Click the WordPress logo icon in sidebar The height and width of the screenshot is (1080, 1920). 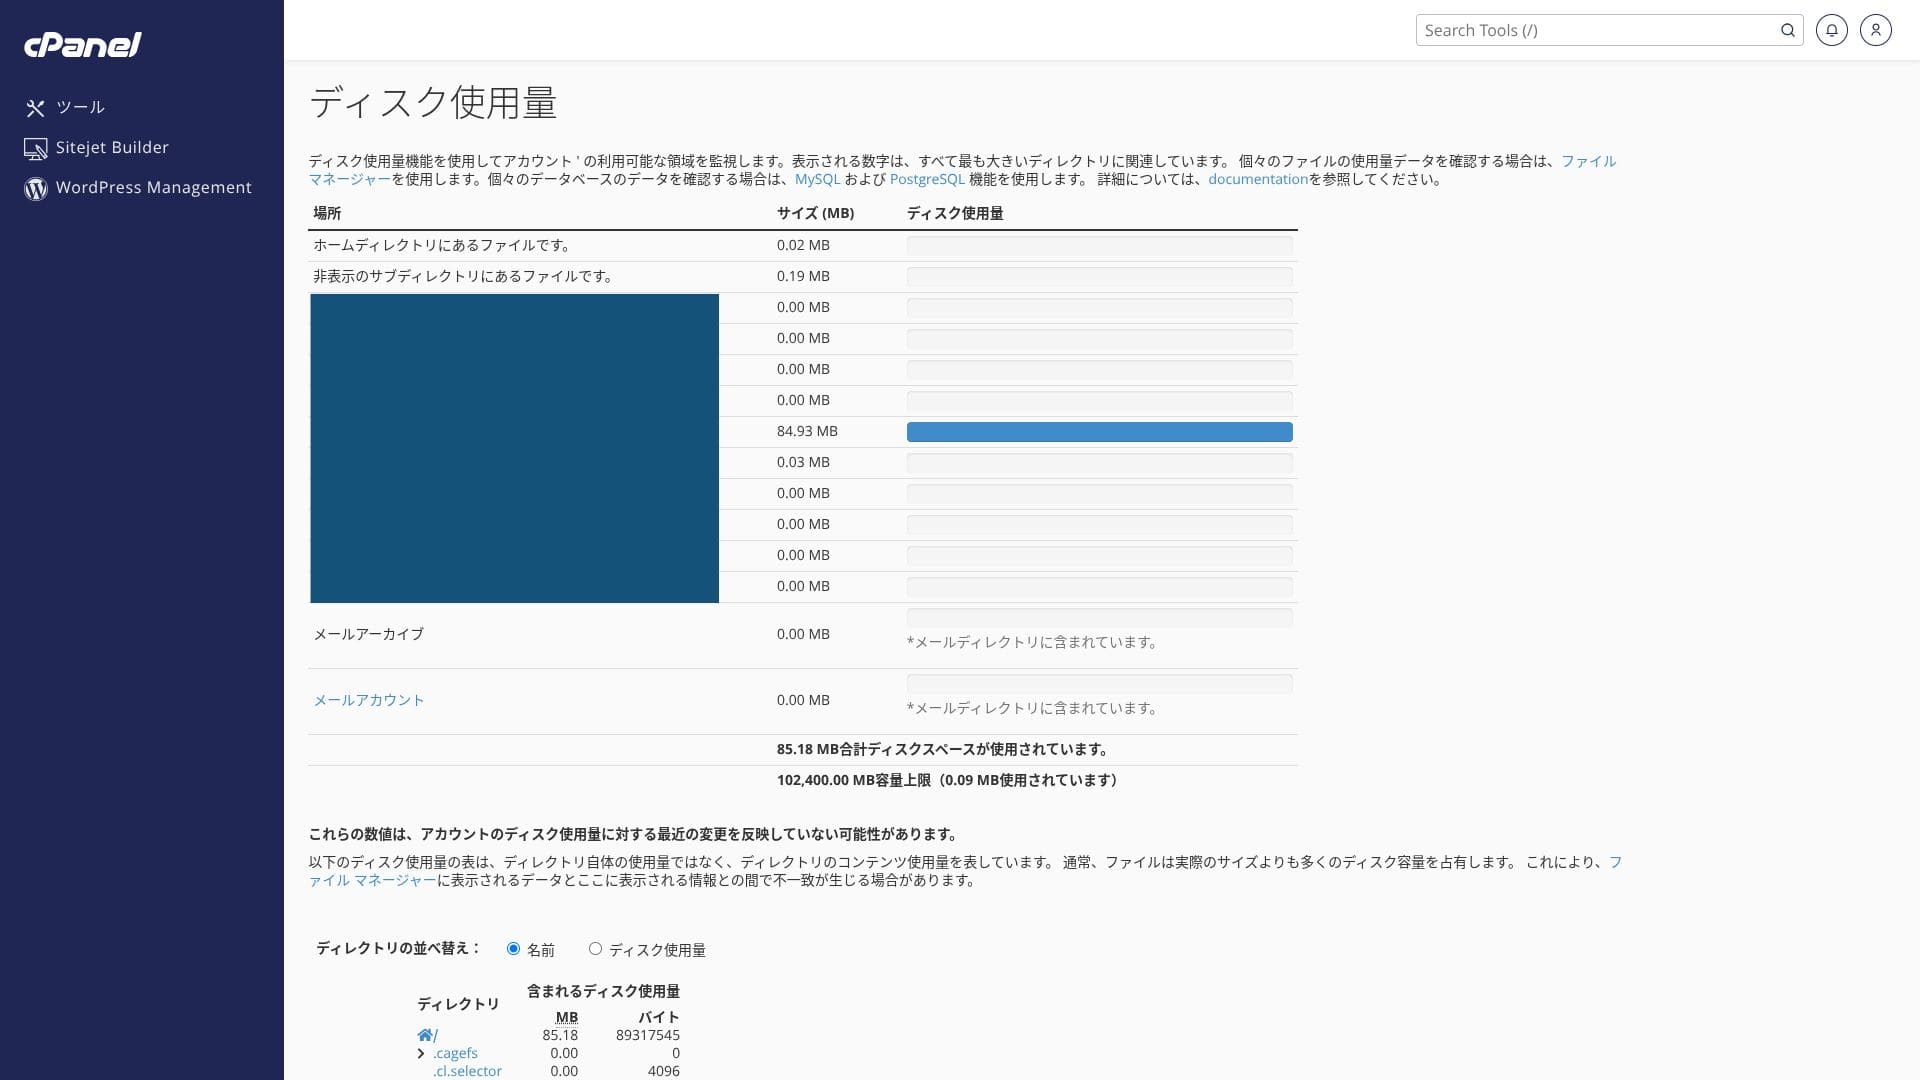[x=36, y=189]
